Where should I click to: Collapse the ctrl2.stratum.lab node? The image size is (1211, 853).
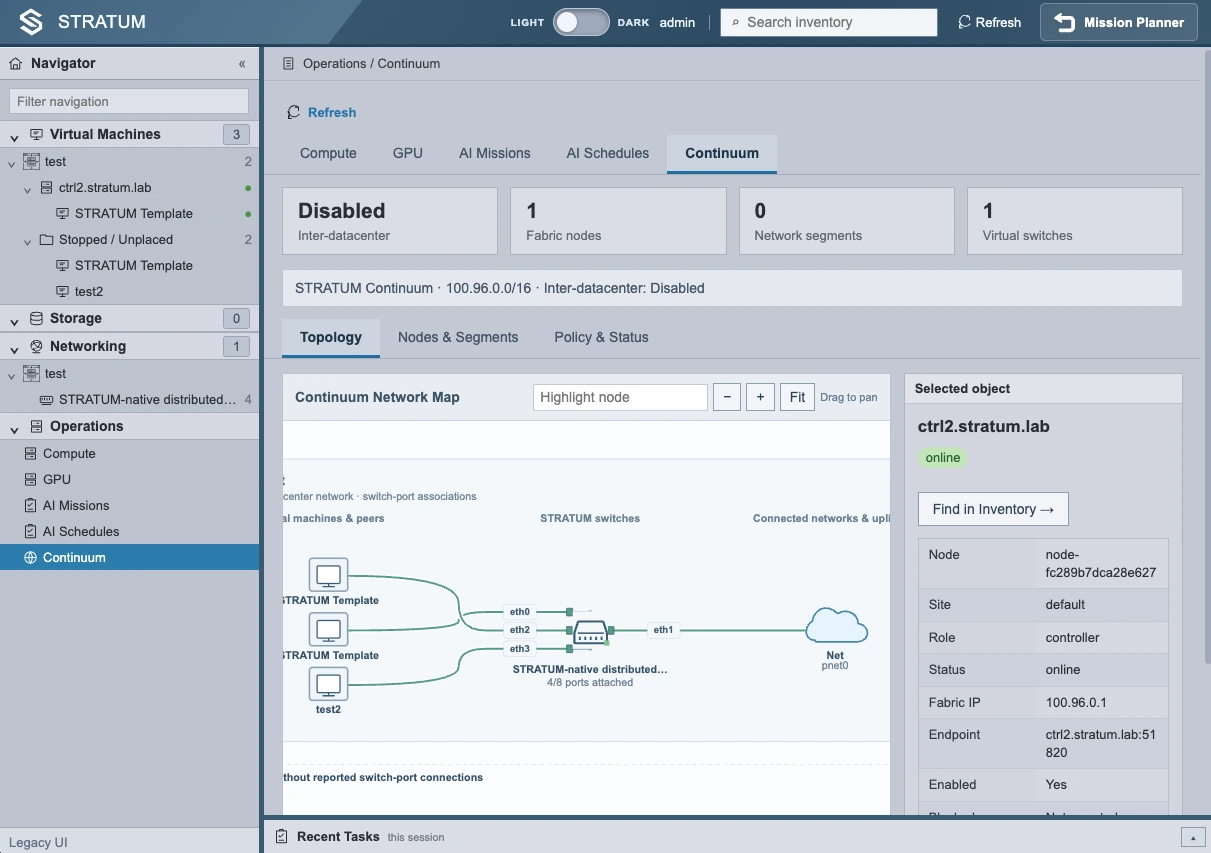point(28,188)
